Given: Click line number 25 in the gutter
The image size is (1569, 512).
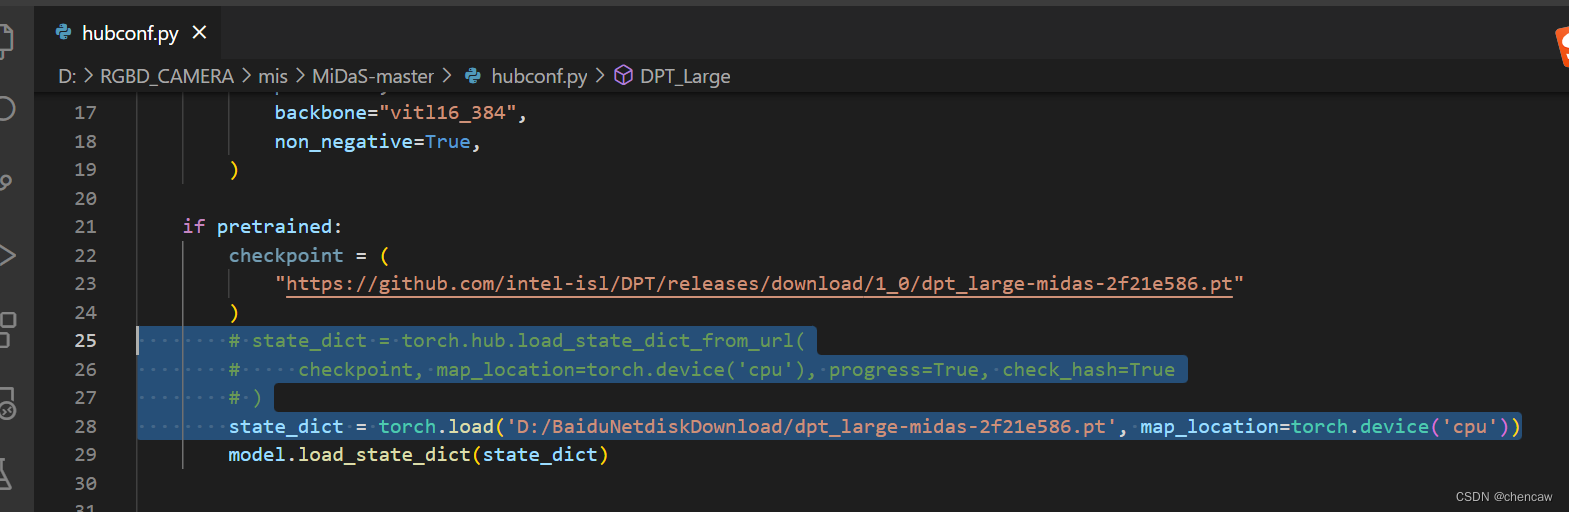Looking at the screenshot, I should (85, 341).
